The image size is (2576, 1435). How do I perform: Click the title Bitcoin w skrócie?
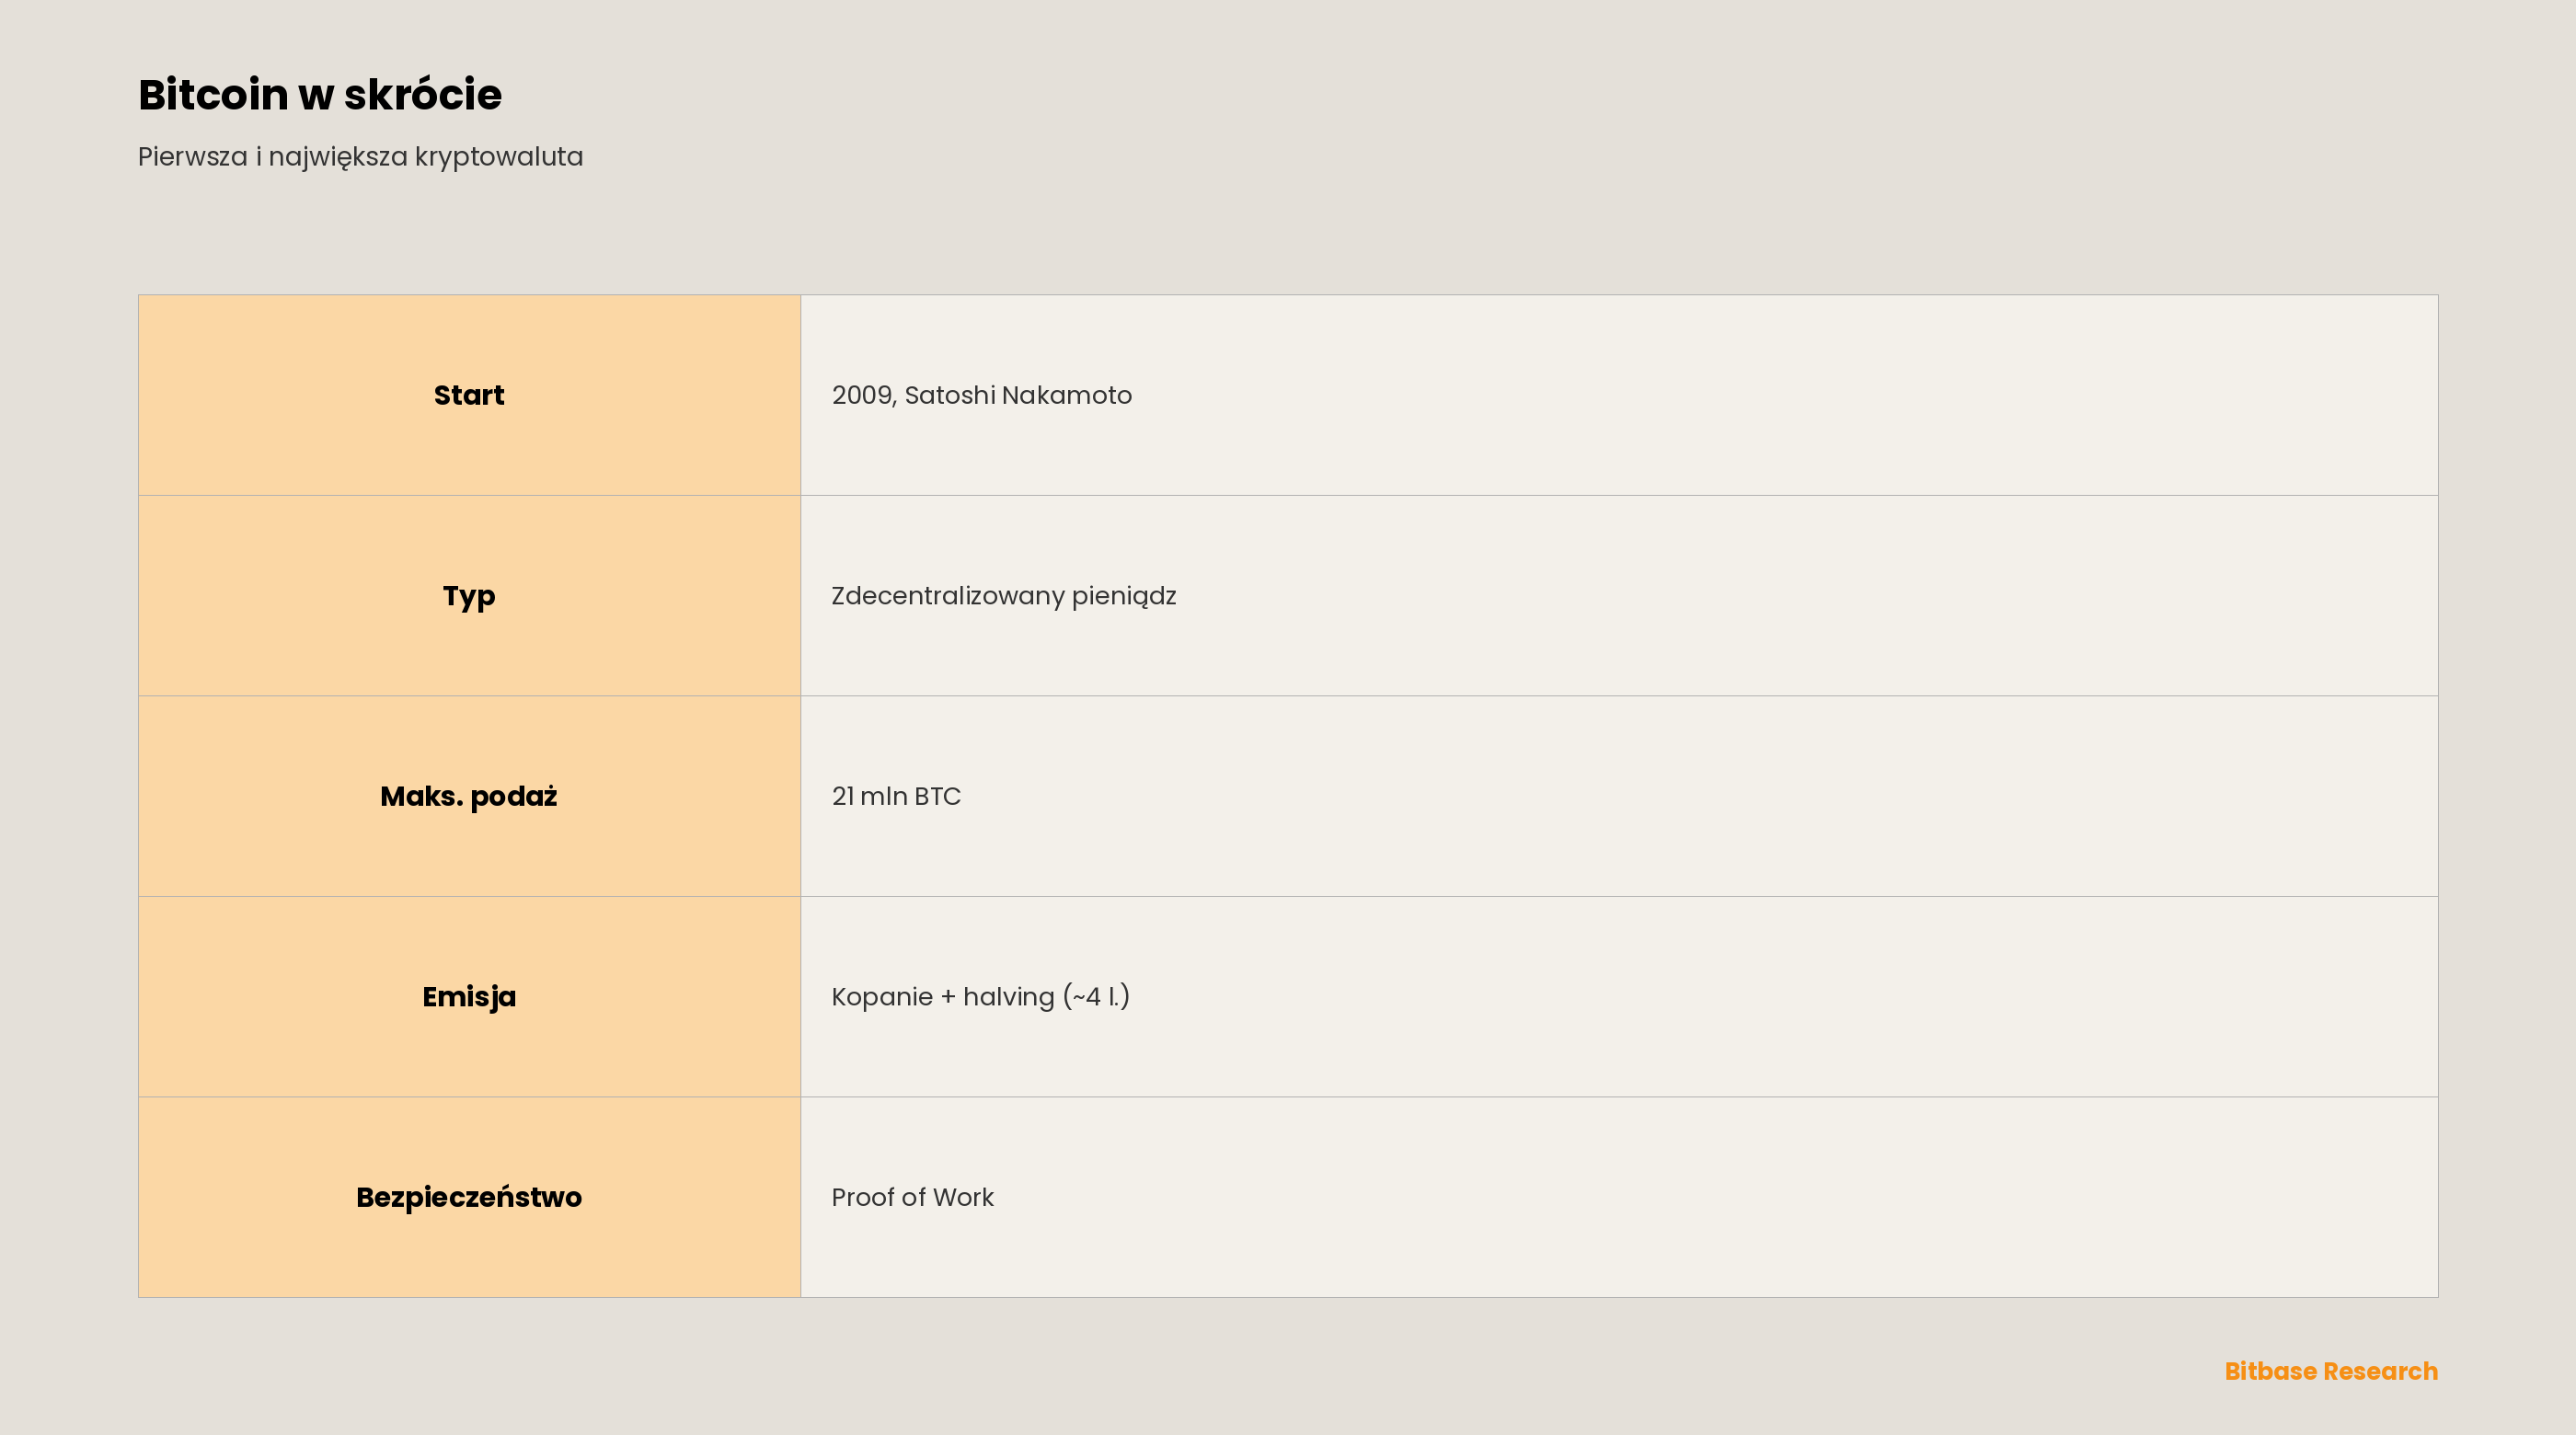pyautogui.click(x=320, y=95)
